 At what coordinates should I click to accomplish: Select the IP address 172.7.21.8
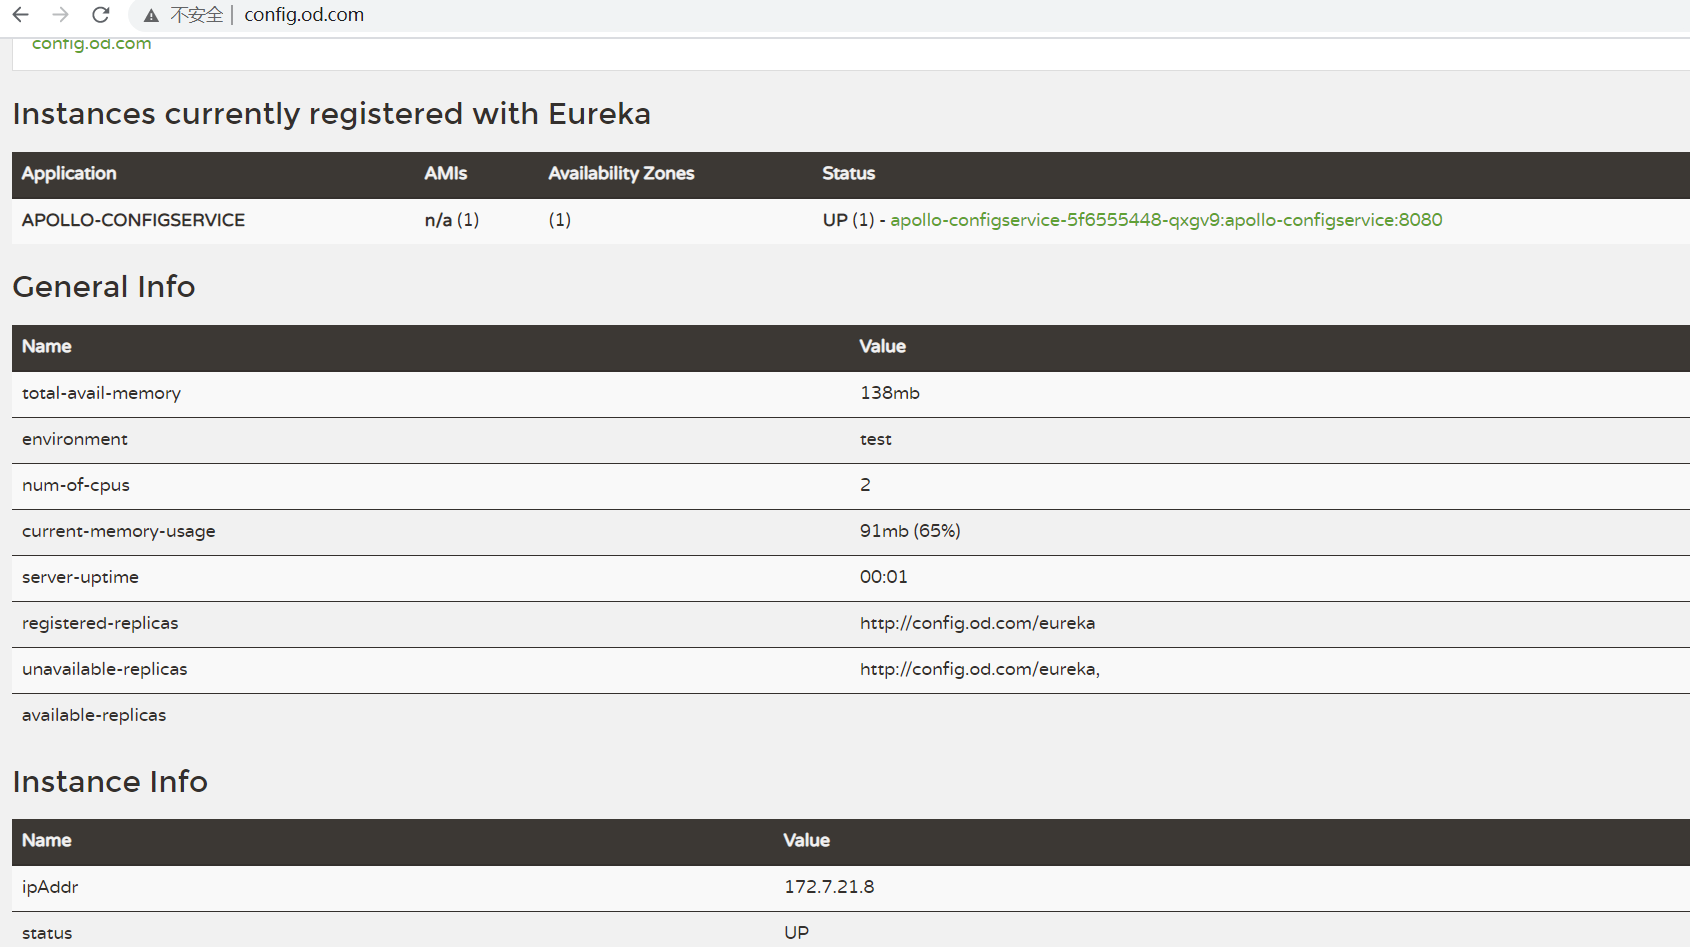point(829,887)
